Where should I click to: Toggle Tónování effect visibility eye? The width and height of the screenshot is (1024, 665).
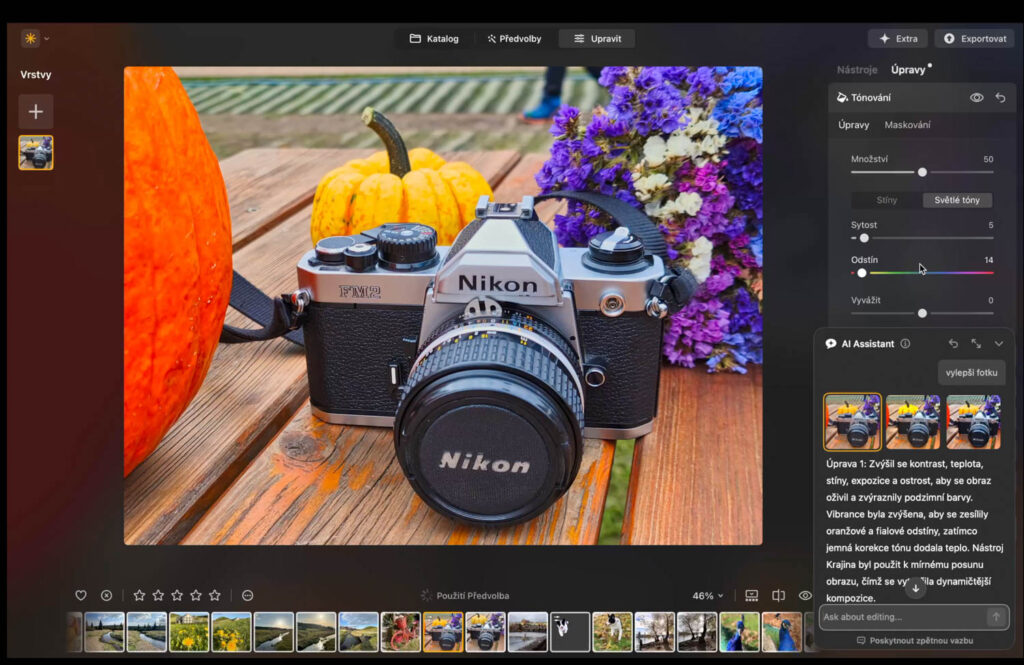pos(976,98)
